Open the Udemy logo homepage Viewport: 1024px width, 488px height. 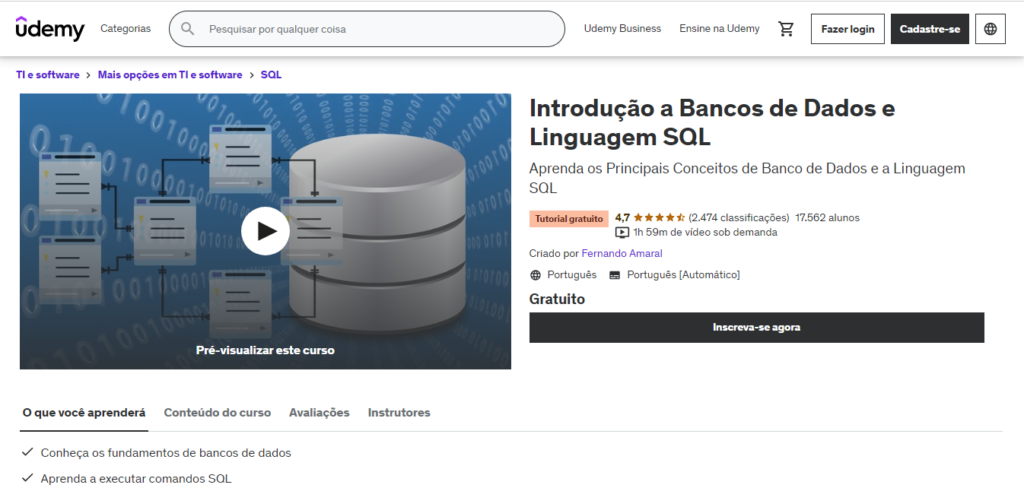click(x=50, y=29)
